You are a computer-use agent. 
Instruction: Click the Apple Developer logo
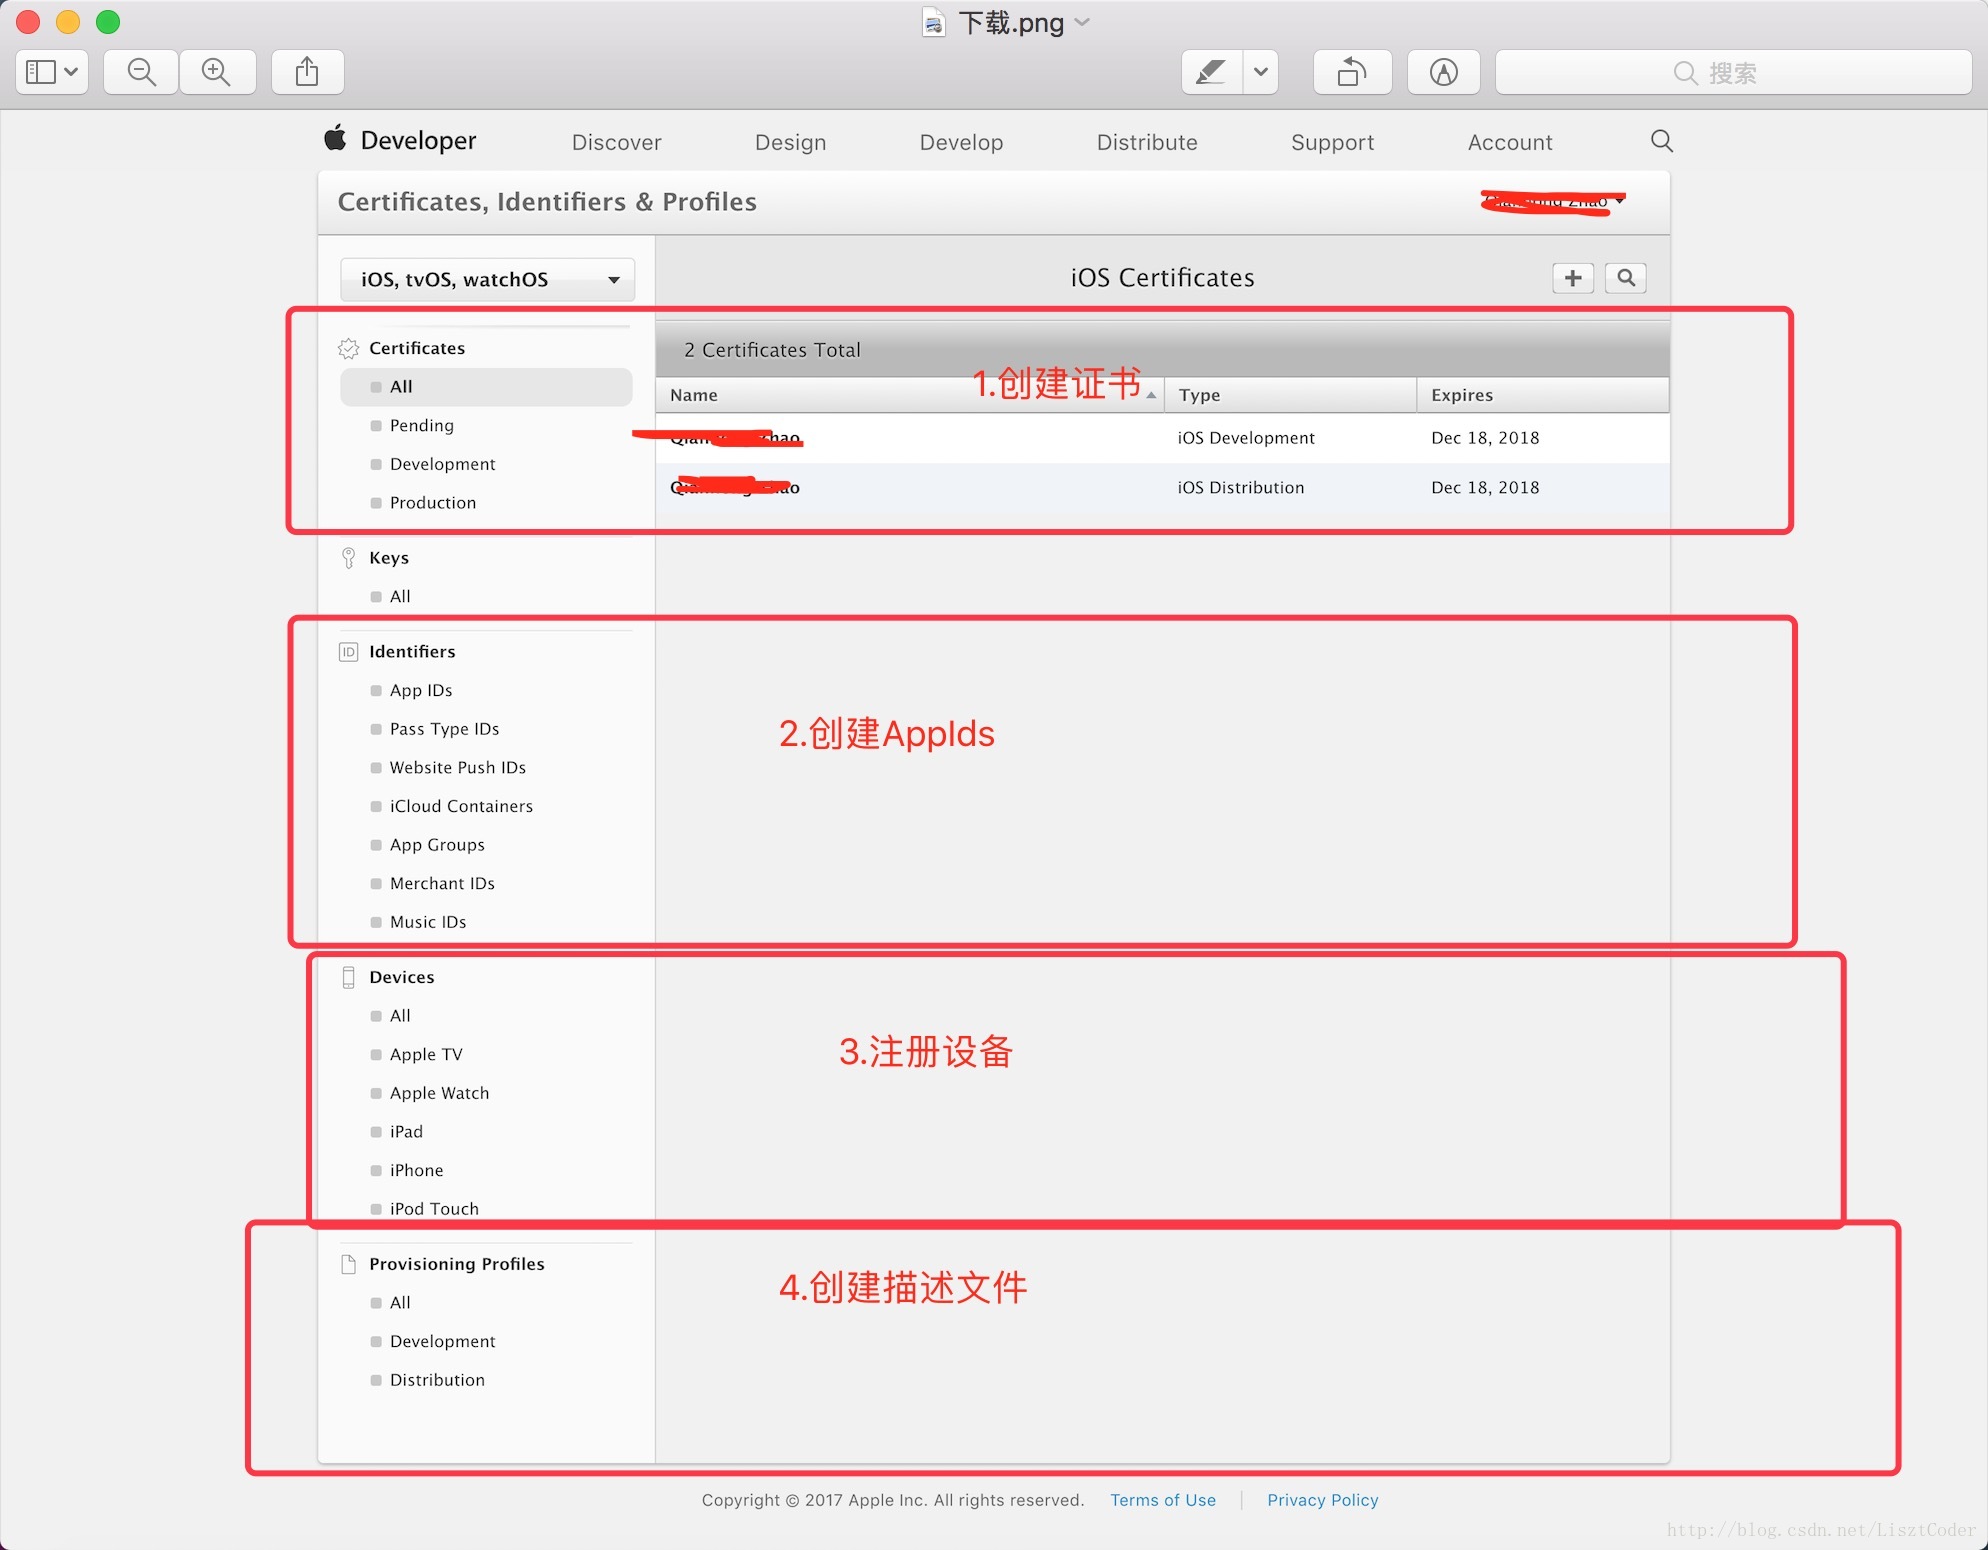pos(336,138)
